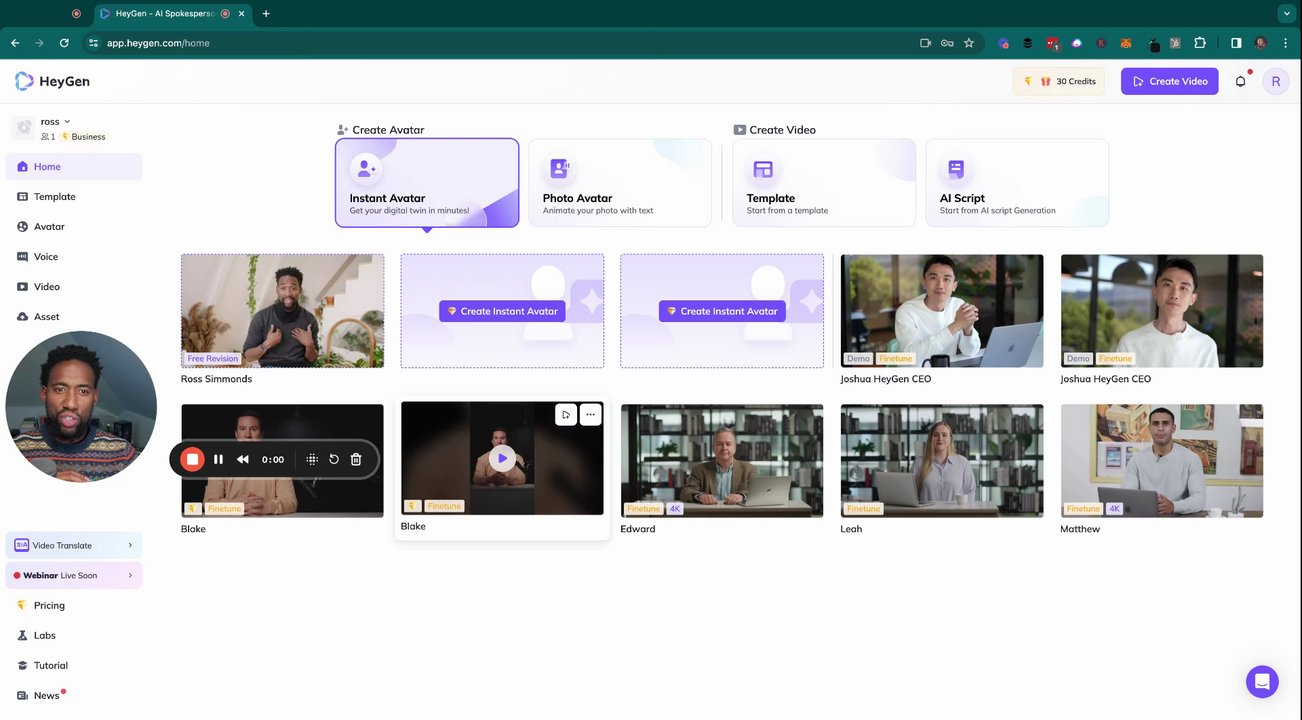Open the Ross Simmonds avatar thumbnail

[x=282, y=311]
